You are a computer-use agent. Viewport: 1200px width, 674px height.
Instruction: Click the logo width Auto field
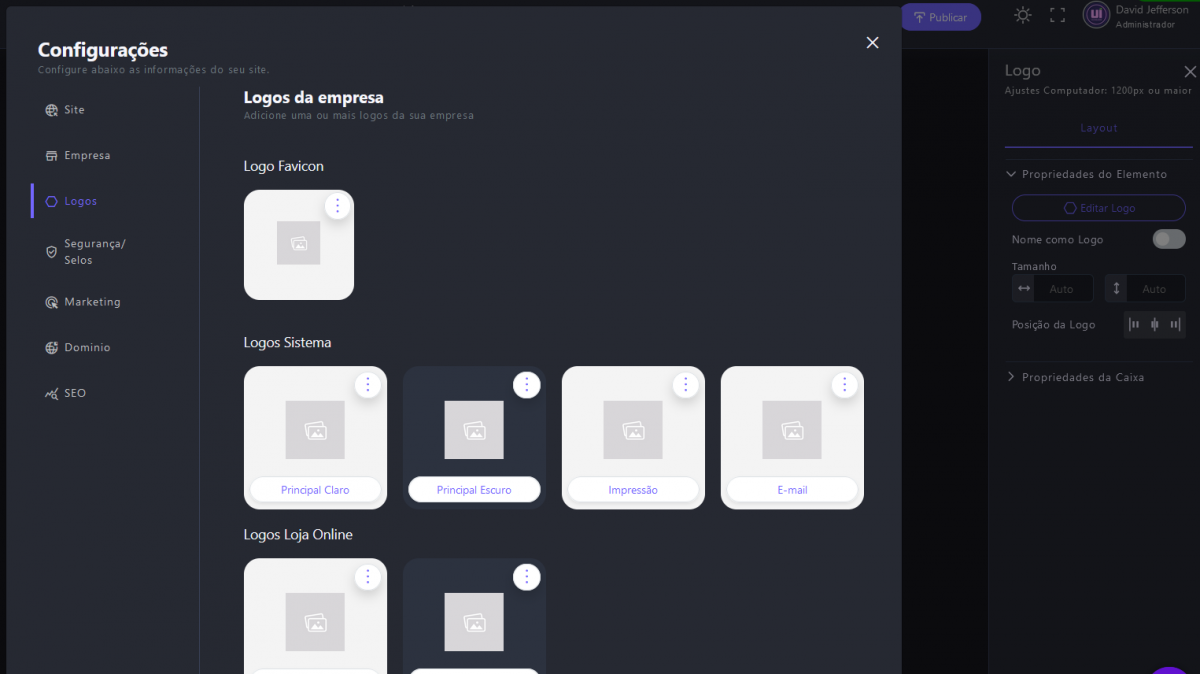1062,289
